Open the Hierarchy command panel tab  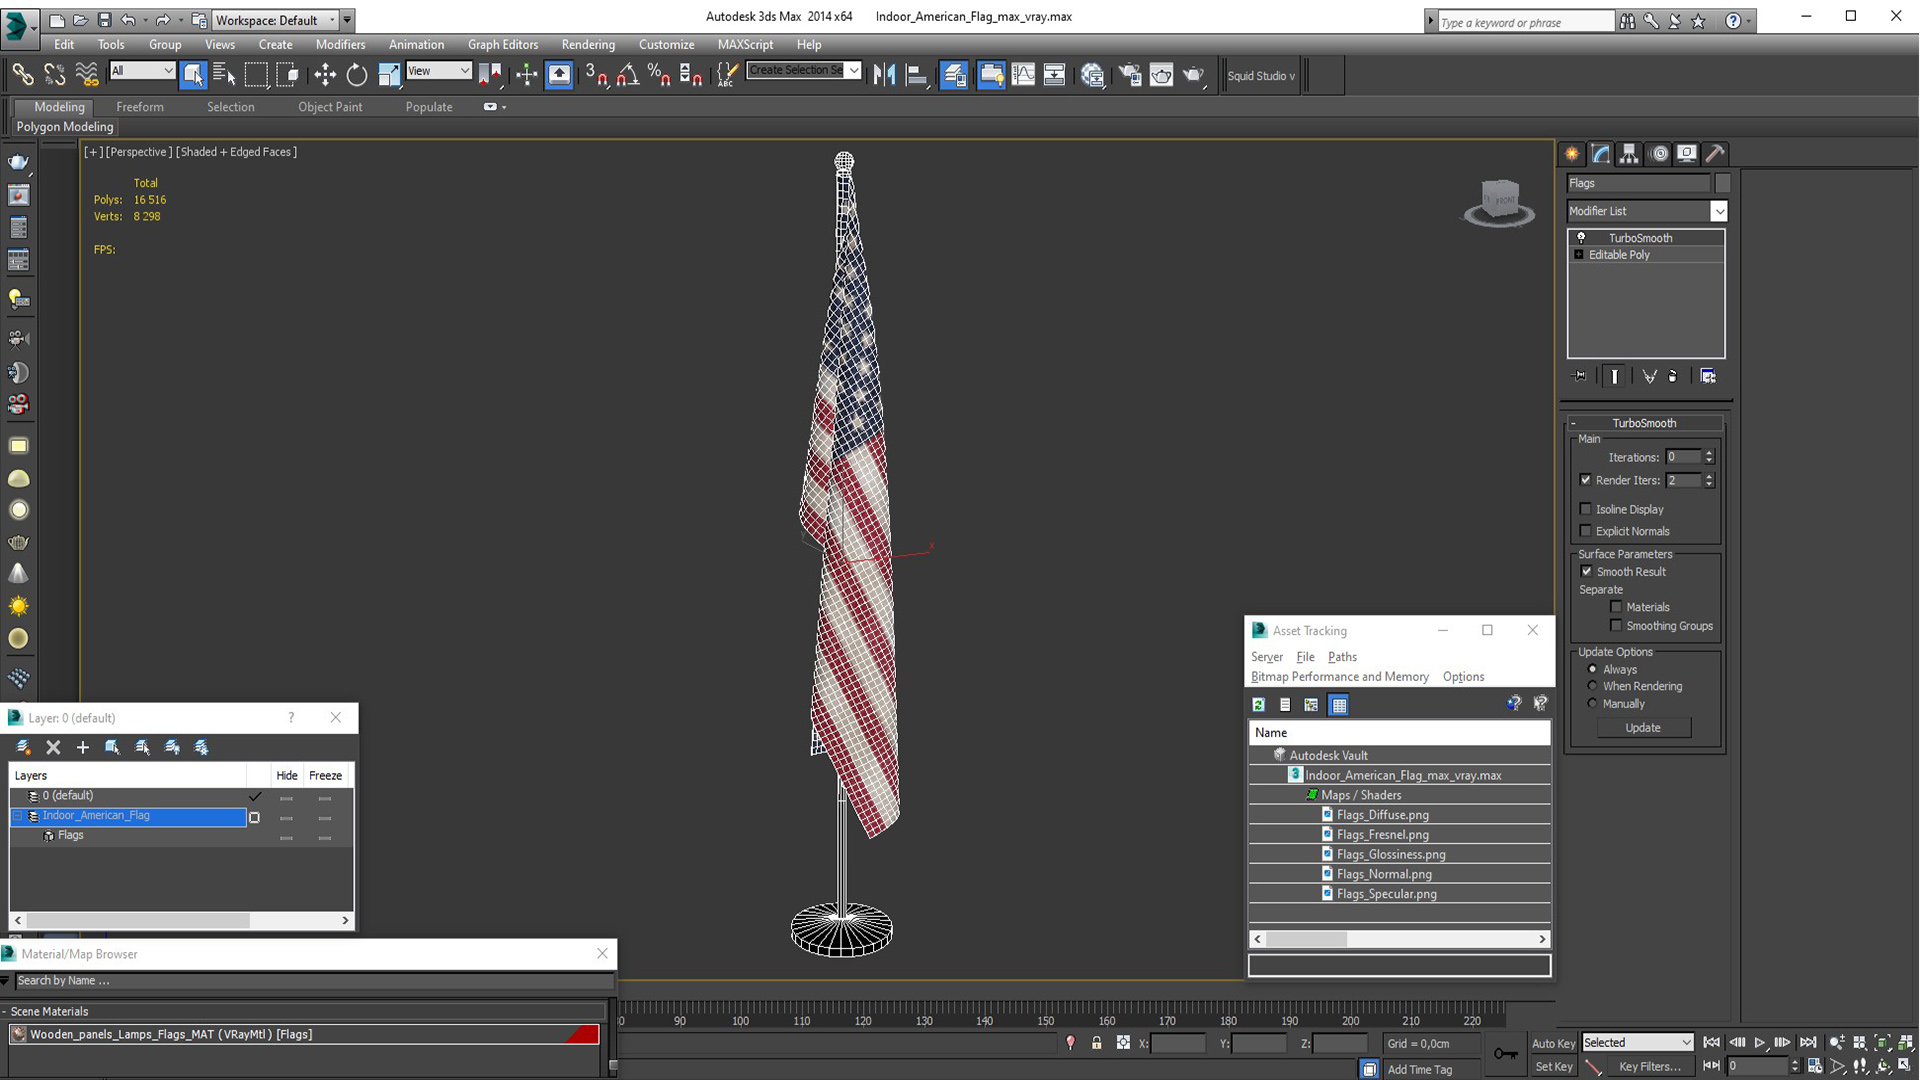1629,153
